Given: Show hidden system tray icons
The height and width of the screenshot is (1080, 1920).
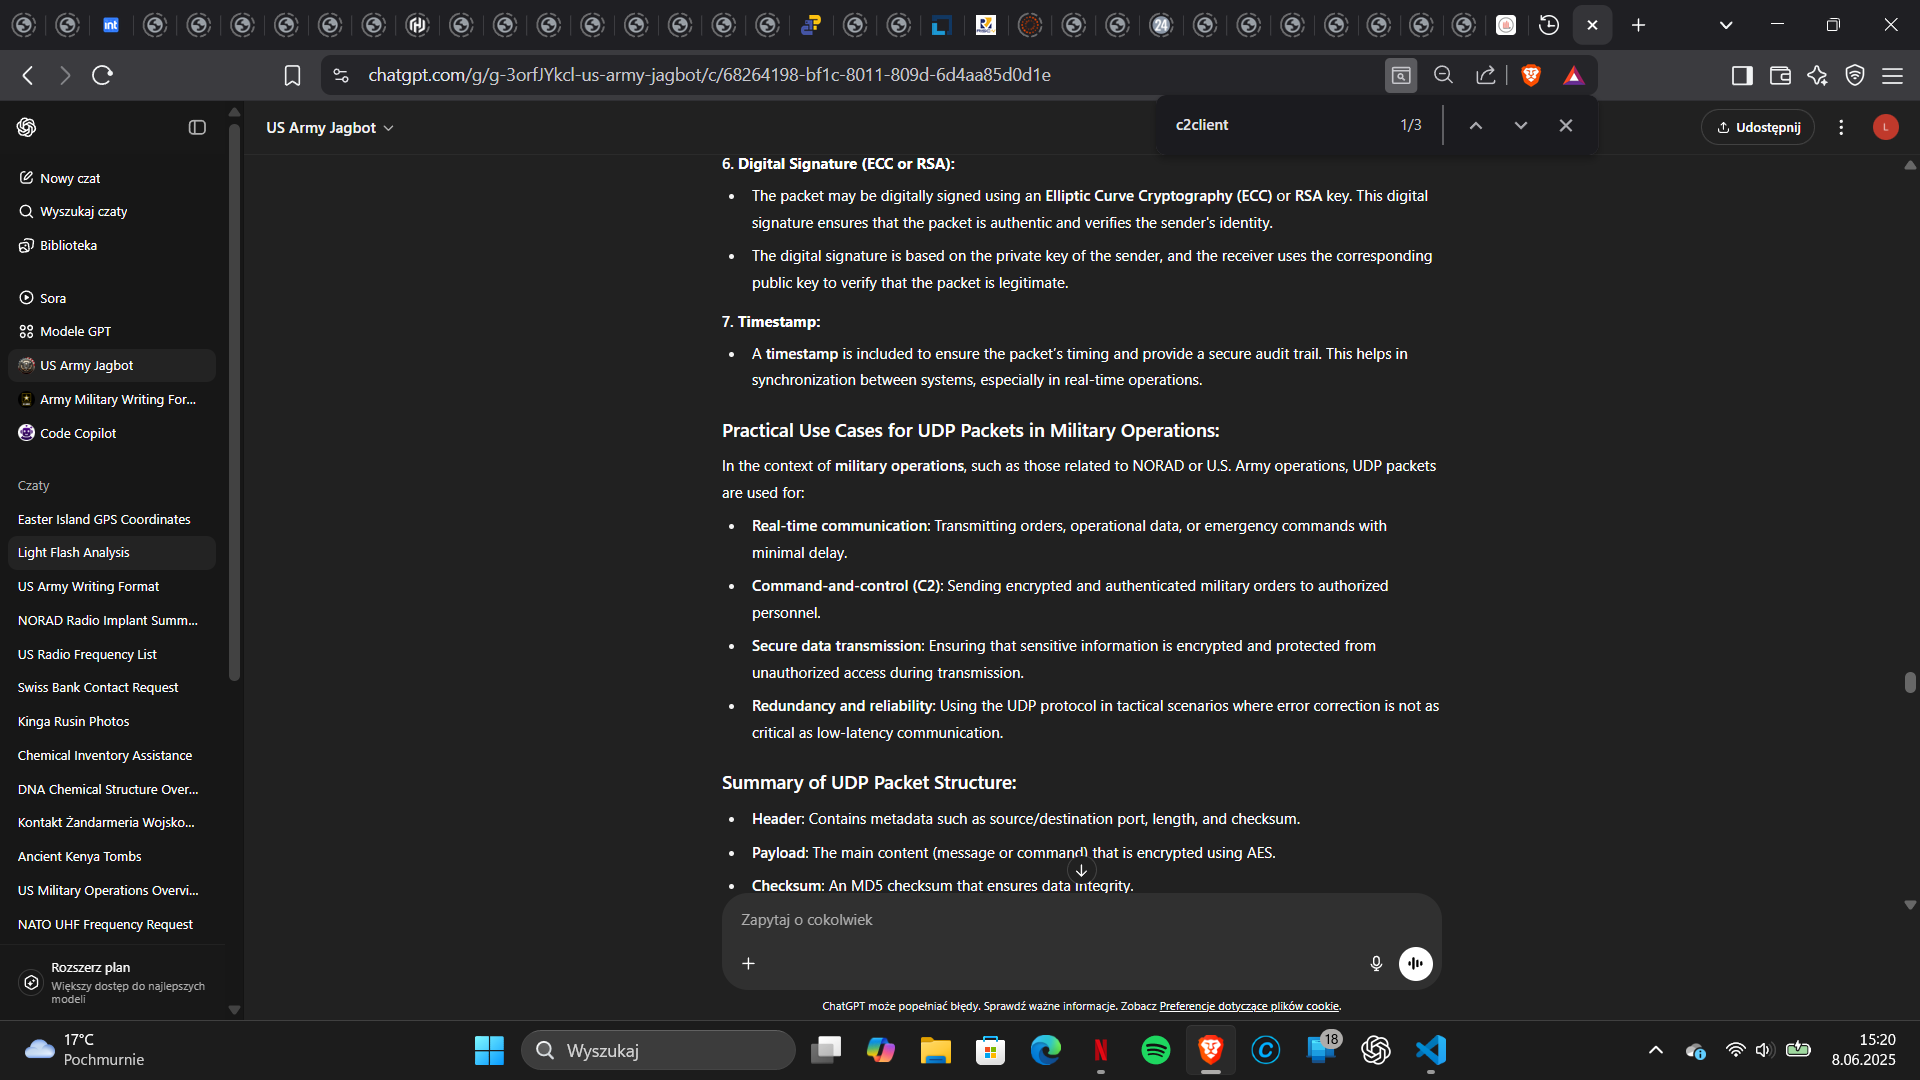Looking at the screenshot, I should pos(1656,1050).
